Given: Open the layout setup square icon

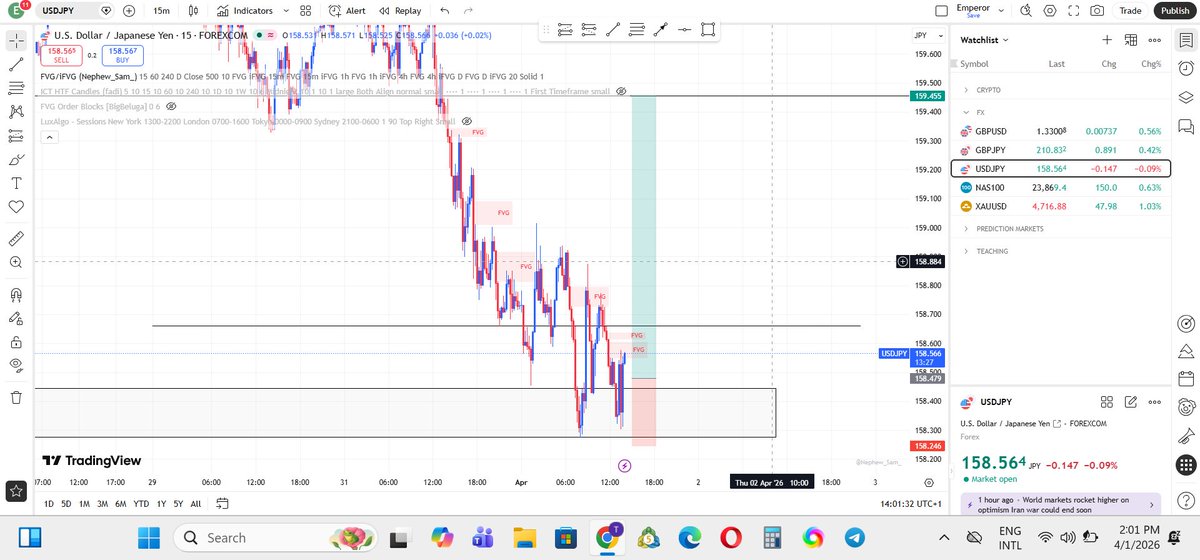Looking at the screenshot, I should click(x=940, y=11).
